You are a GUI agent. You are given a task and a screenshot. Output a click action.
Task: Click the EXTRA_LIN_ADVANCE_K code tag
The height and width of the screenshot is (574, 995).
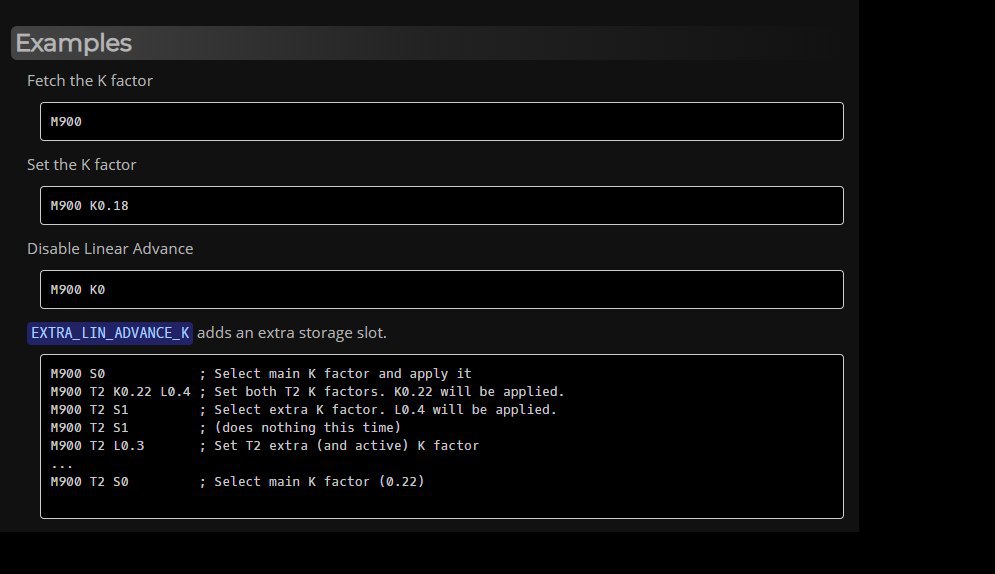click(x=110, y=333)
